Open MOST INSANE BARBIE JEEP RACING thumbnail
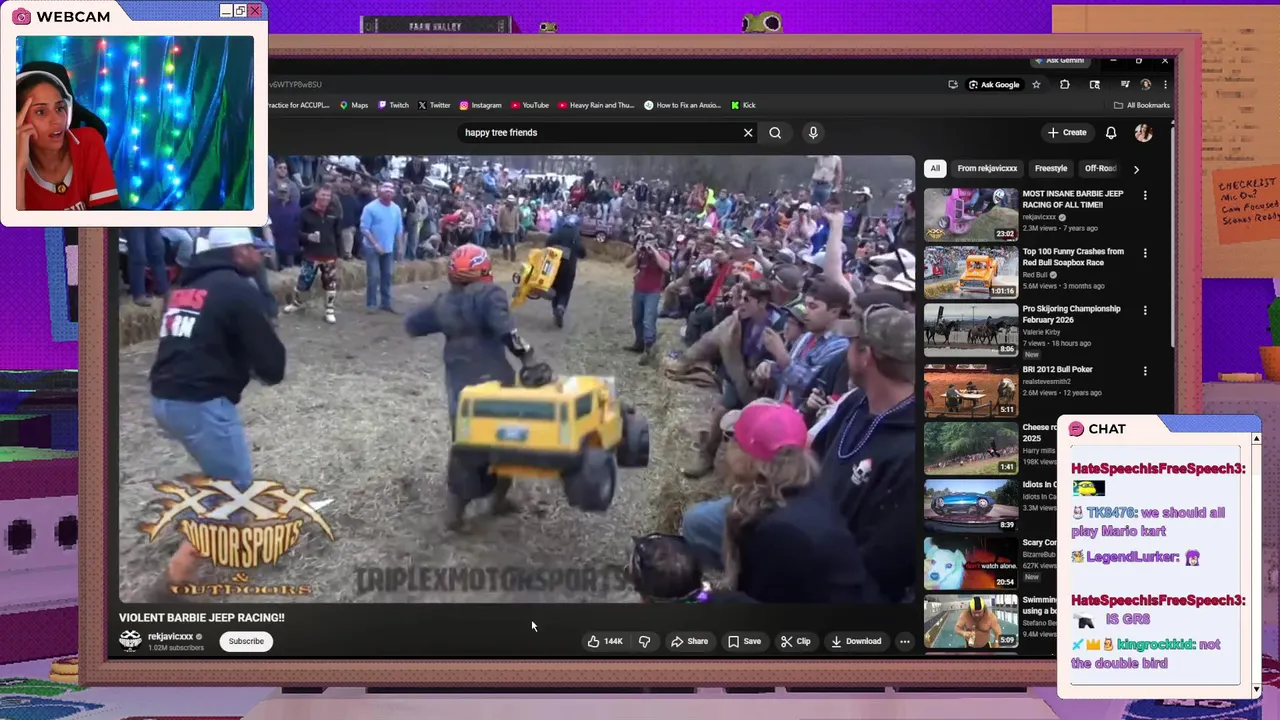Image resolution: width=1280 pixels, height=720 pixels. pos(971,214)
